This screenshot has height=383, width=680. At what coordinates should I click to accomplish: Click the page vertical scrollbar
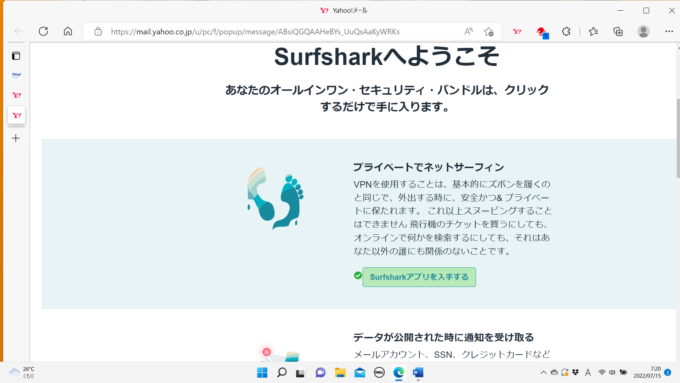[677, 138]
